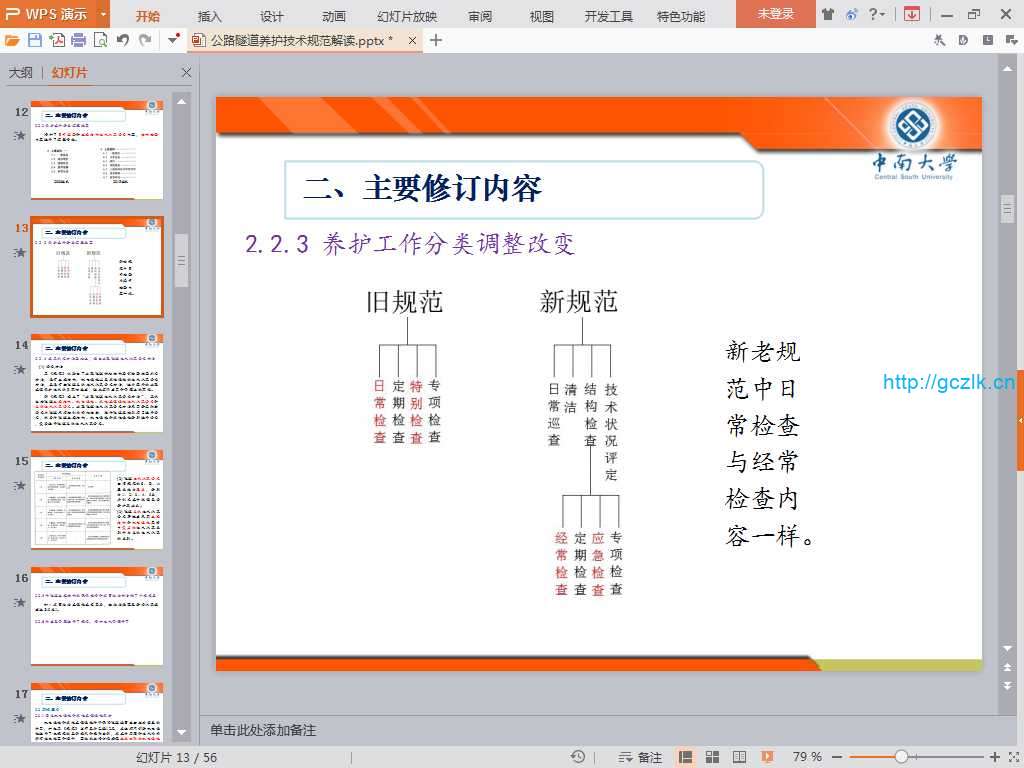Toggle the 备注 notes pane

pos(640,757)
